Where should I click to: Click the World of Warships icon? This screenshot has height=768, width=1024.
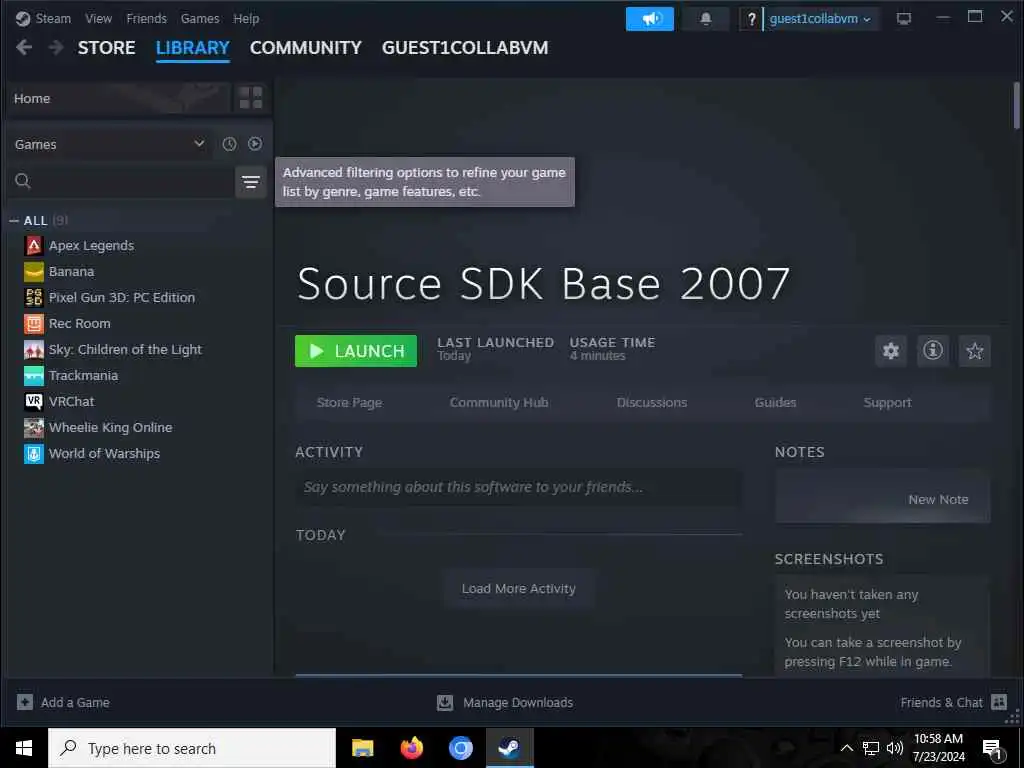[34, 453]
